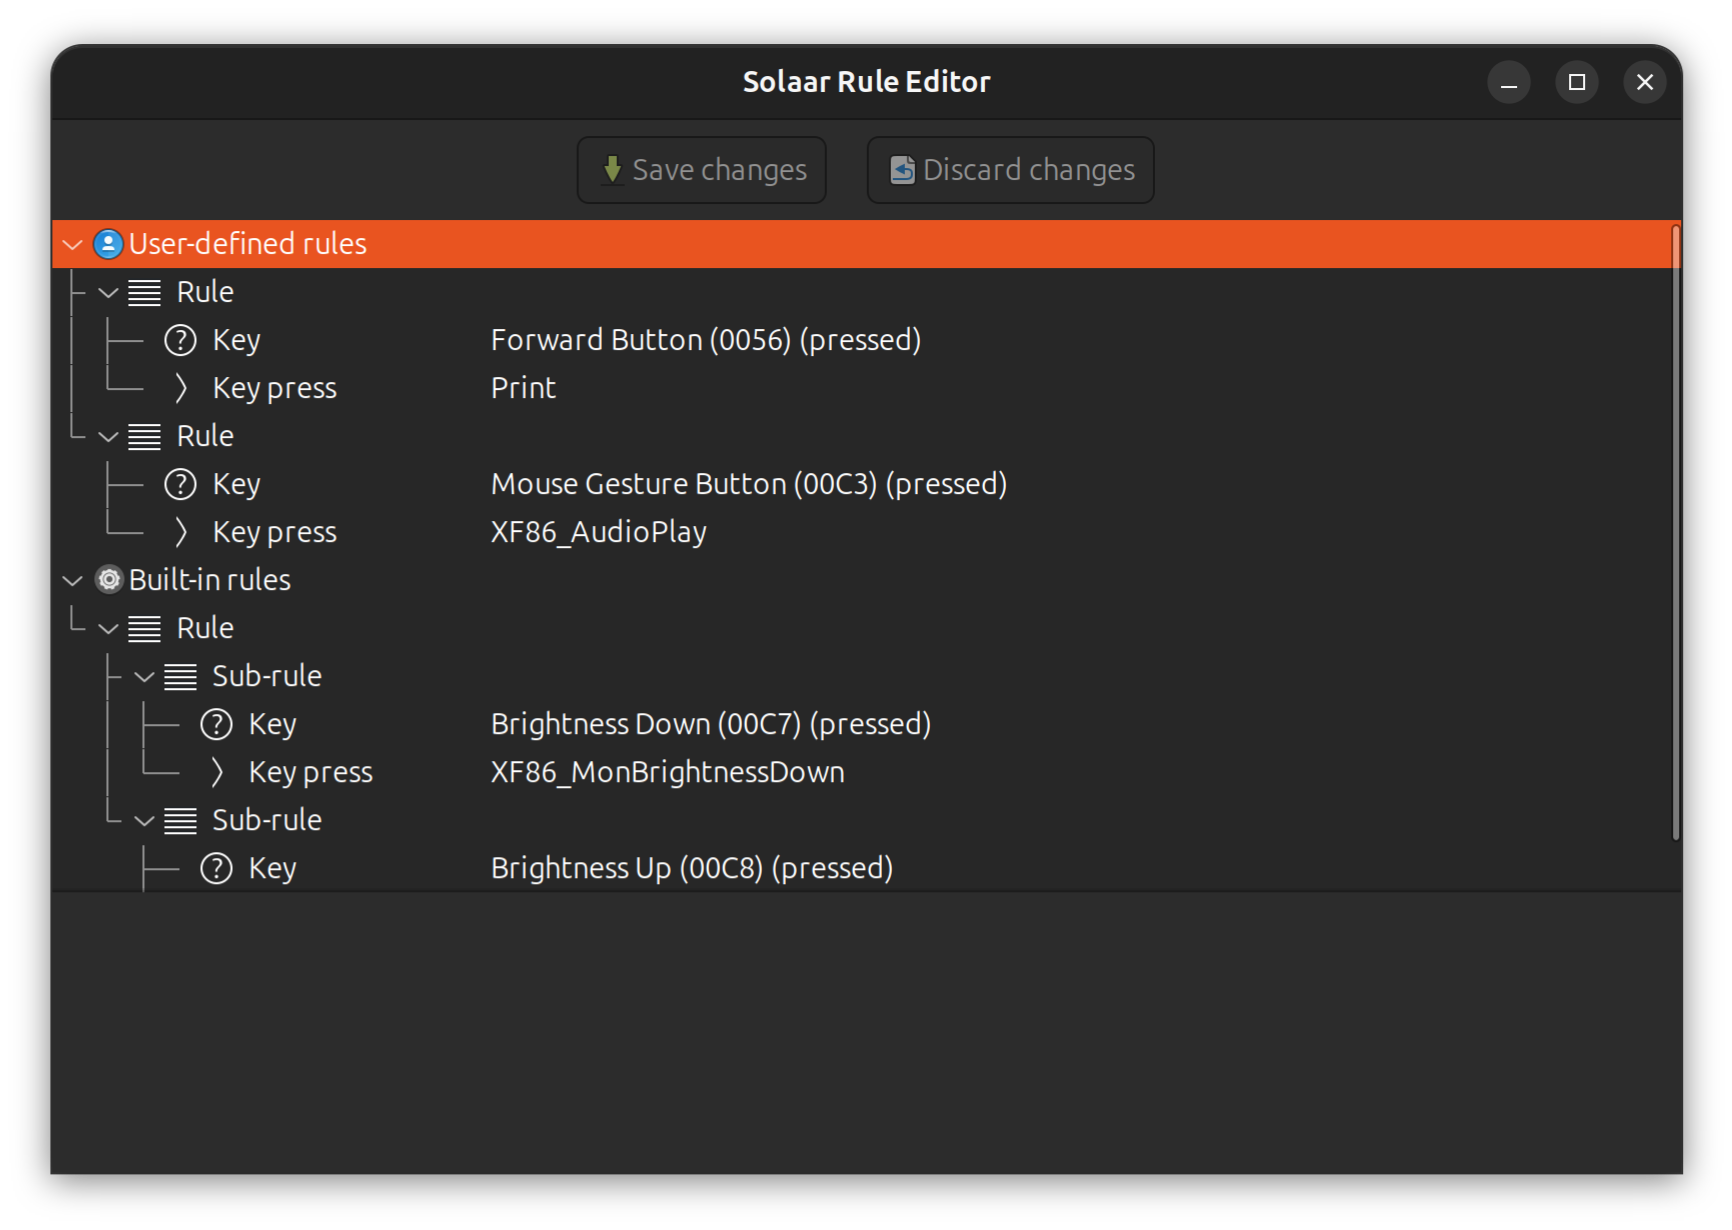Select Key label in Forward Button row
1732x1230 pixels.
click(x=237, y=341)
